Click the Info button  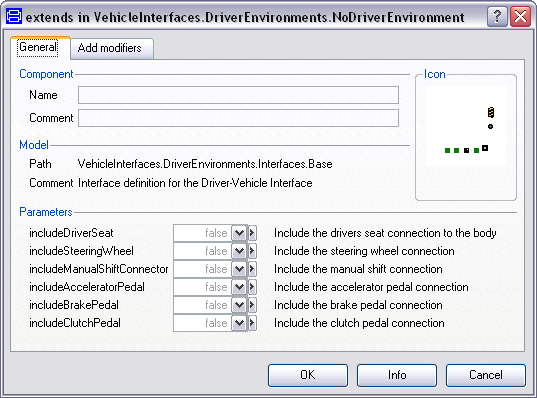click(397, 375)
